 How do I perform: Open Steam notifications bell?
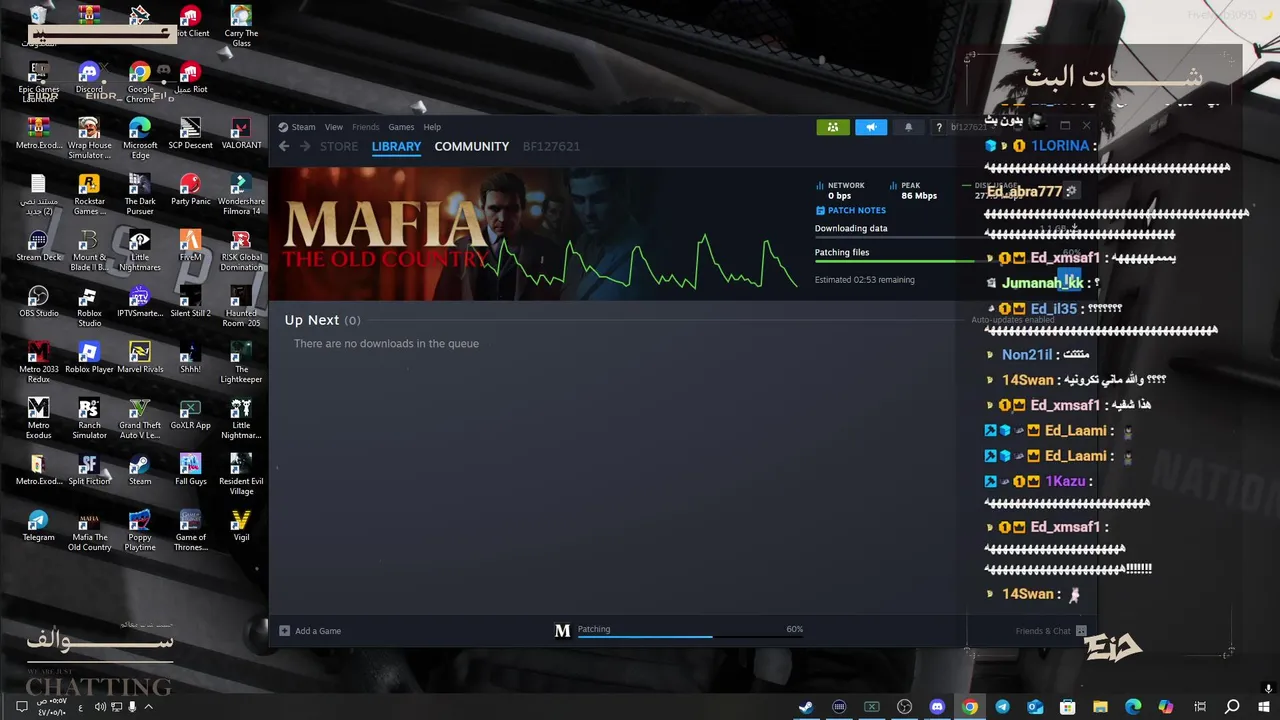pos(908,127)
